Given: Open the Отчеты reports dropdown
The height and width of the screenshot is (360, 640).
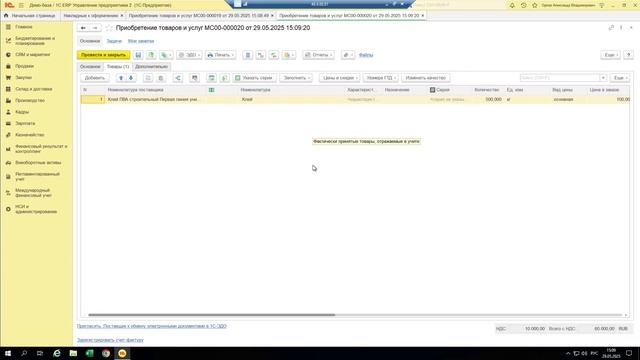Looking at the screenshot, I should [x=318, y=55].
